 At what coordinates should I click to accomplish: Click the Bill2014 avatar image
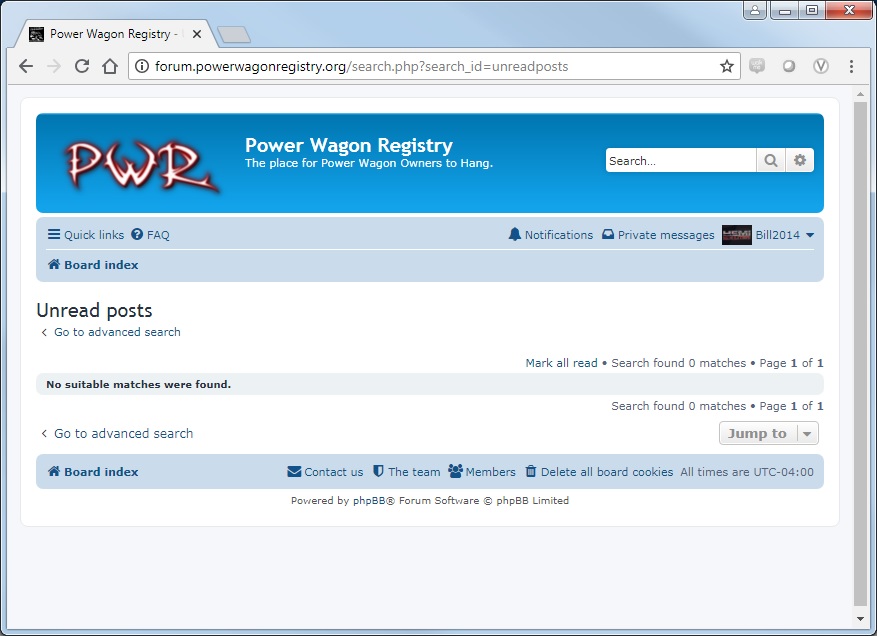coord(737,235)
